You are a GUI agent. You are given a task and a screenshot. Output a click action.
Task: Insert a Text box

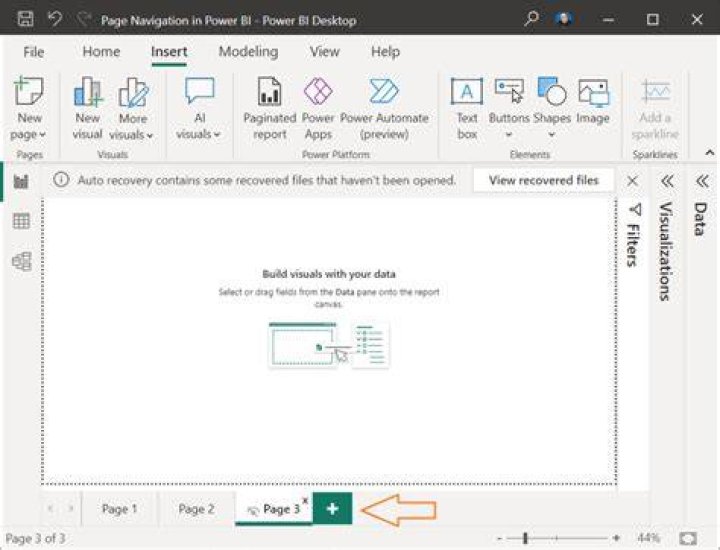pos(467,109)
